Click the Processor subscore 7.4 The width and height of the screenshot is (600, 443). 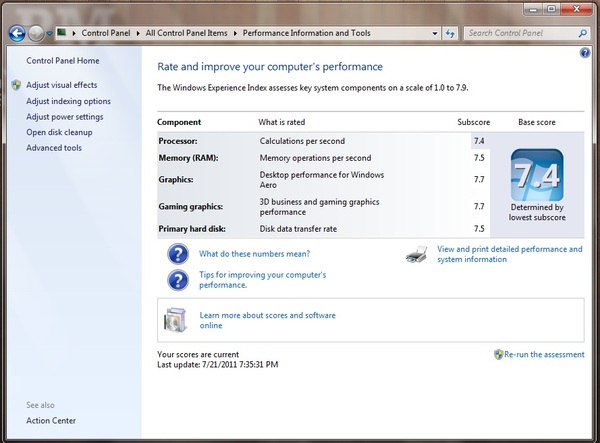pyautogui.click(x=479, y=141)
